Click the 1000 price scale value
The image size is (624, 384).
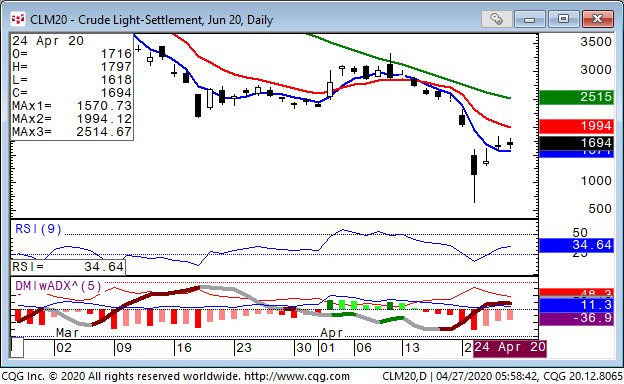[x=595, y=181]
